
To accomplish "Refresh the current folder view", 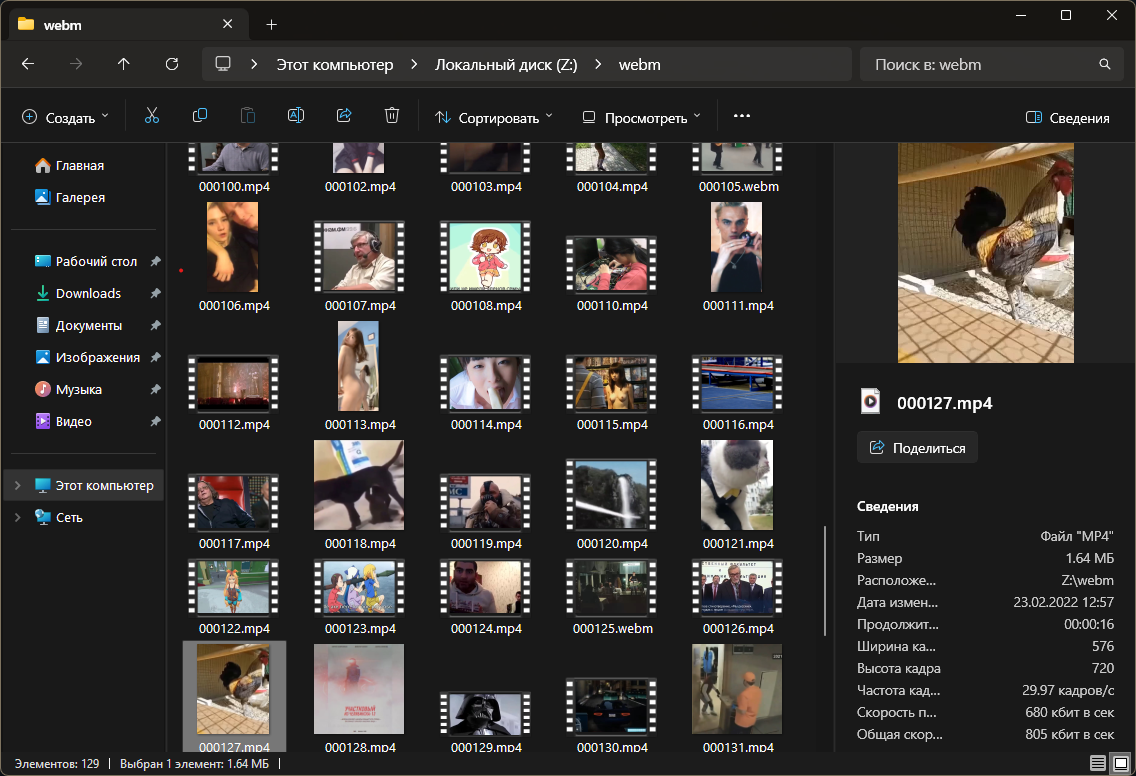I will pyautogui.click(x=172, y=64).
